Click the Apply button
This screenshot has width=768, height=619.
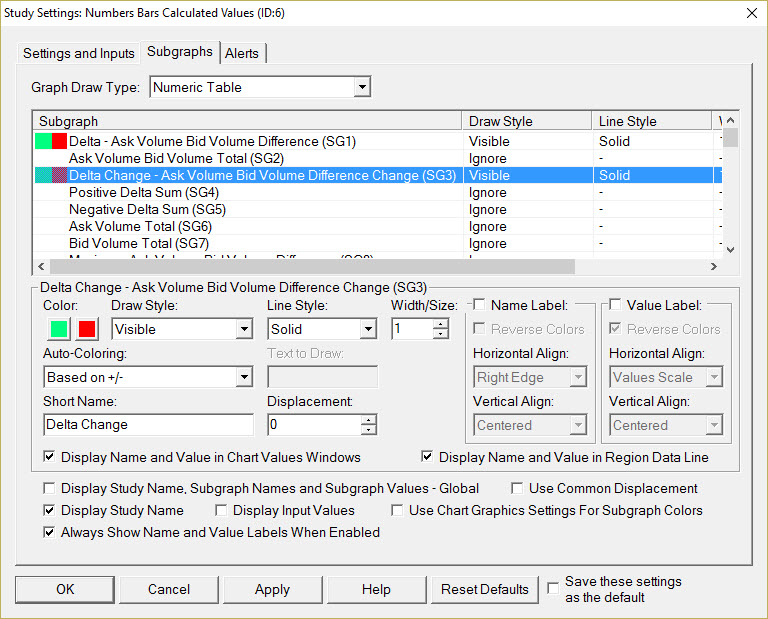[x=272, y=589]
